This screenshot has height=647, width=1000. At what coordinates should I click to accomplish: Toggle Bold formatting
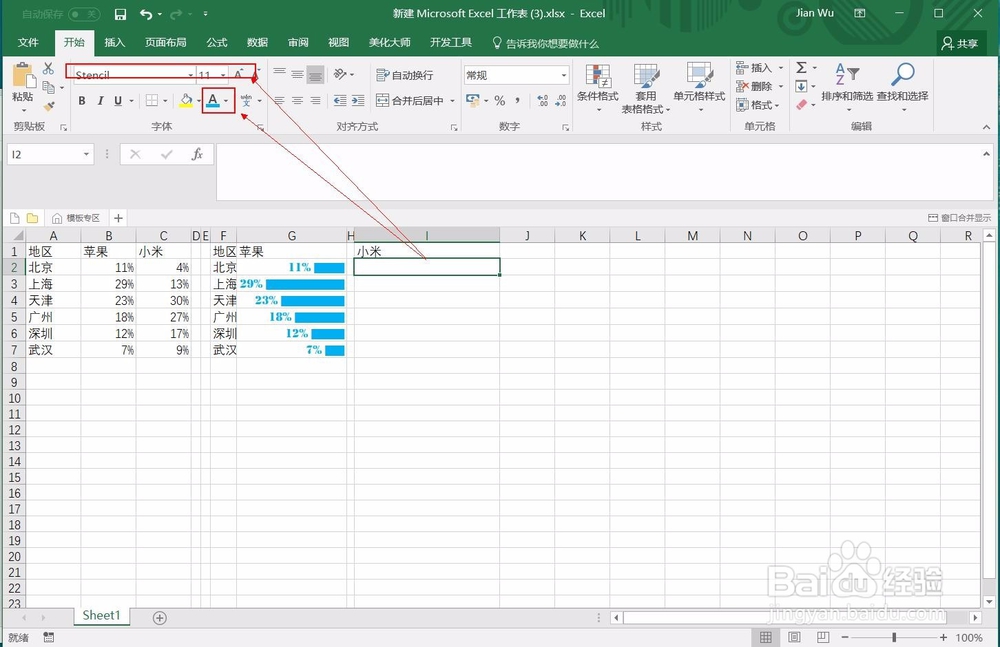click(x=82, y=100)
